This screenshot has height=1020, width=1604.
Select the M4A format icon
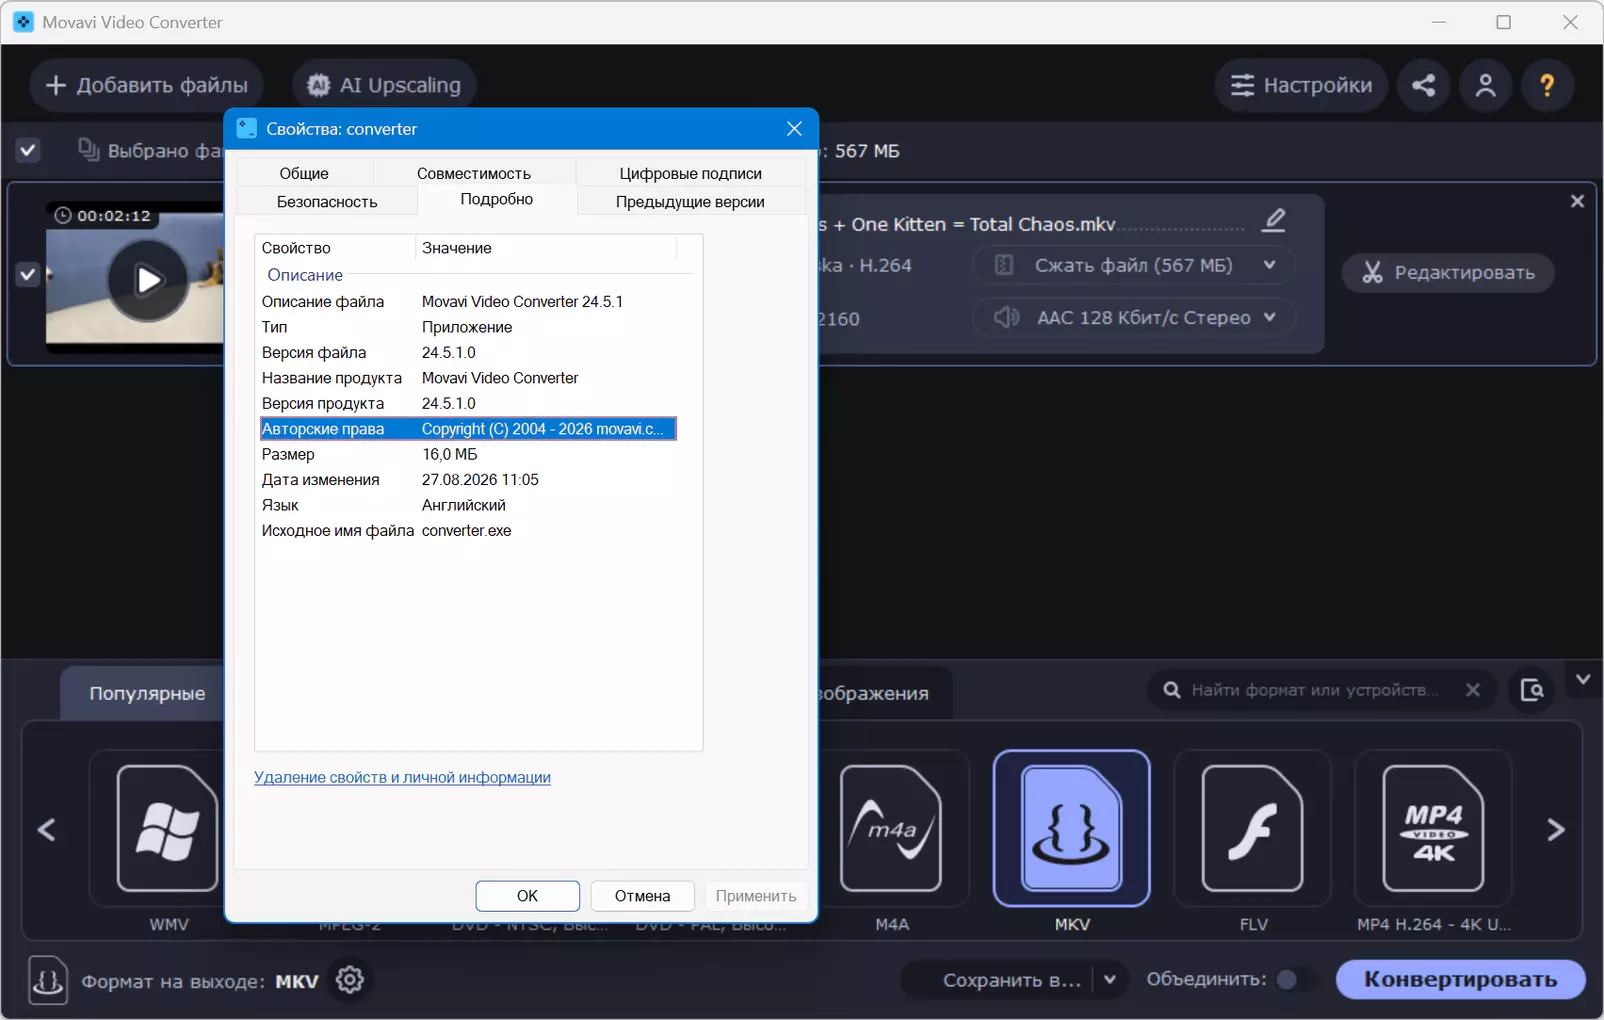[891, 828]
